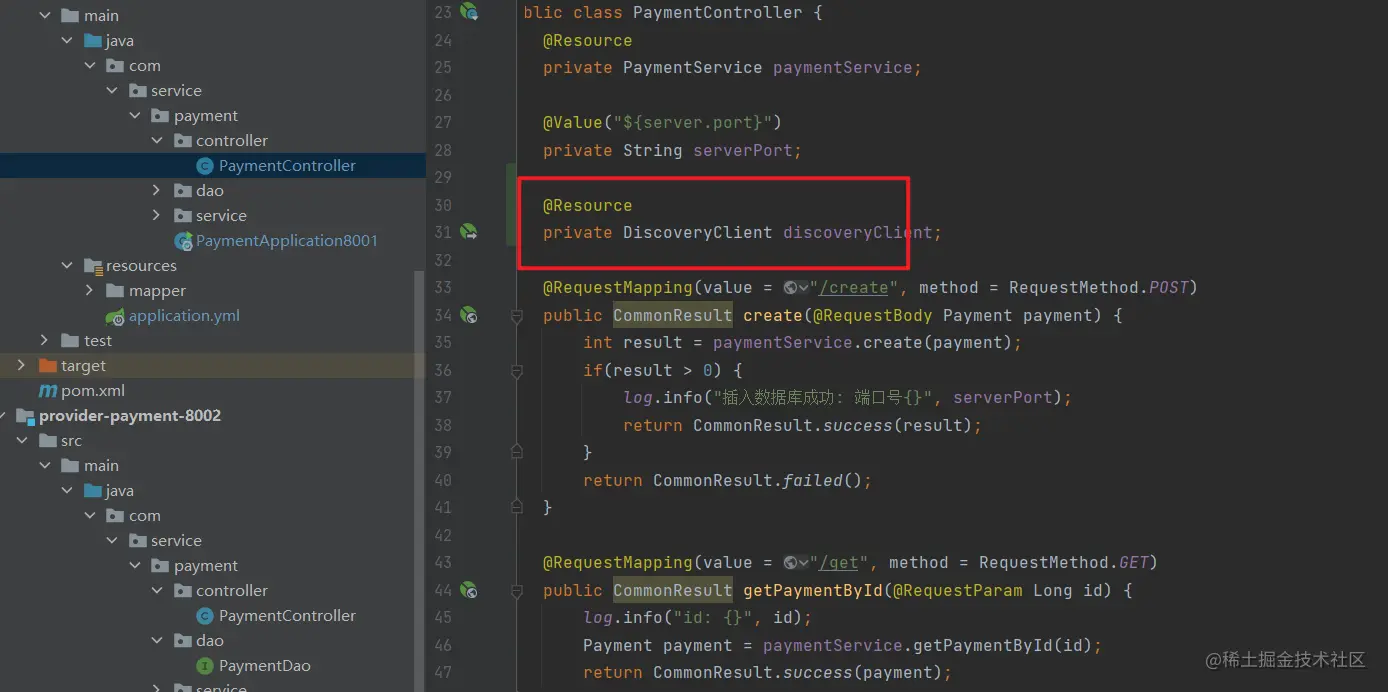This screenshot has width=1388, height=692.
Task: Click the PaymentDao interface icon
Action: (x=205, y=666)
